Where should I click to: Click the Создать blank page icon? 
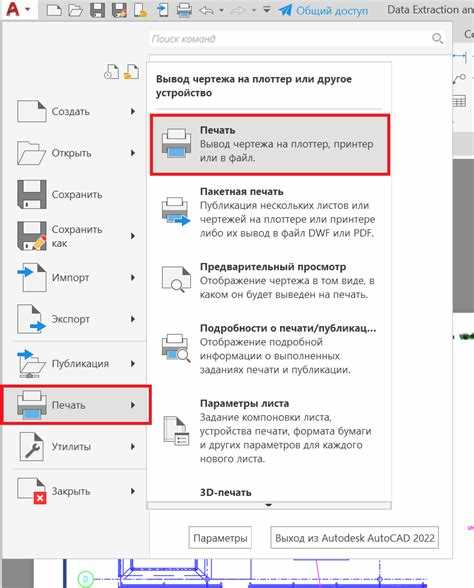(32, 111)
